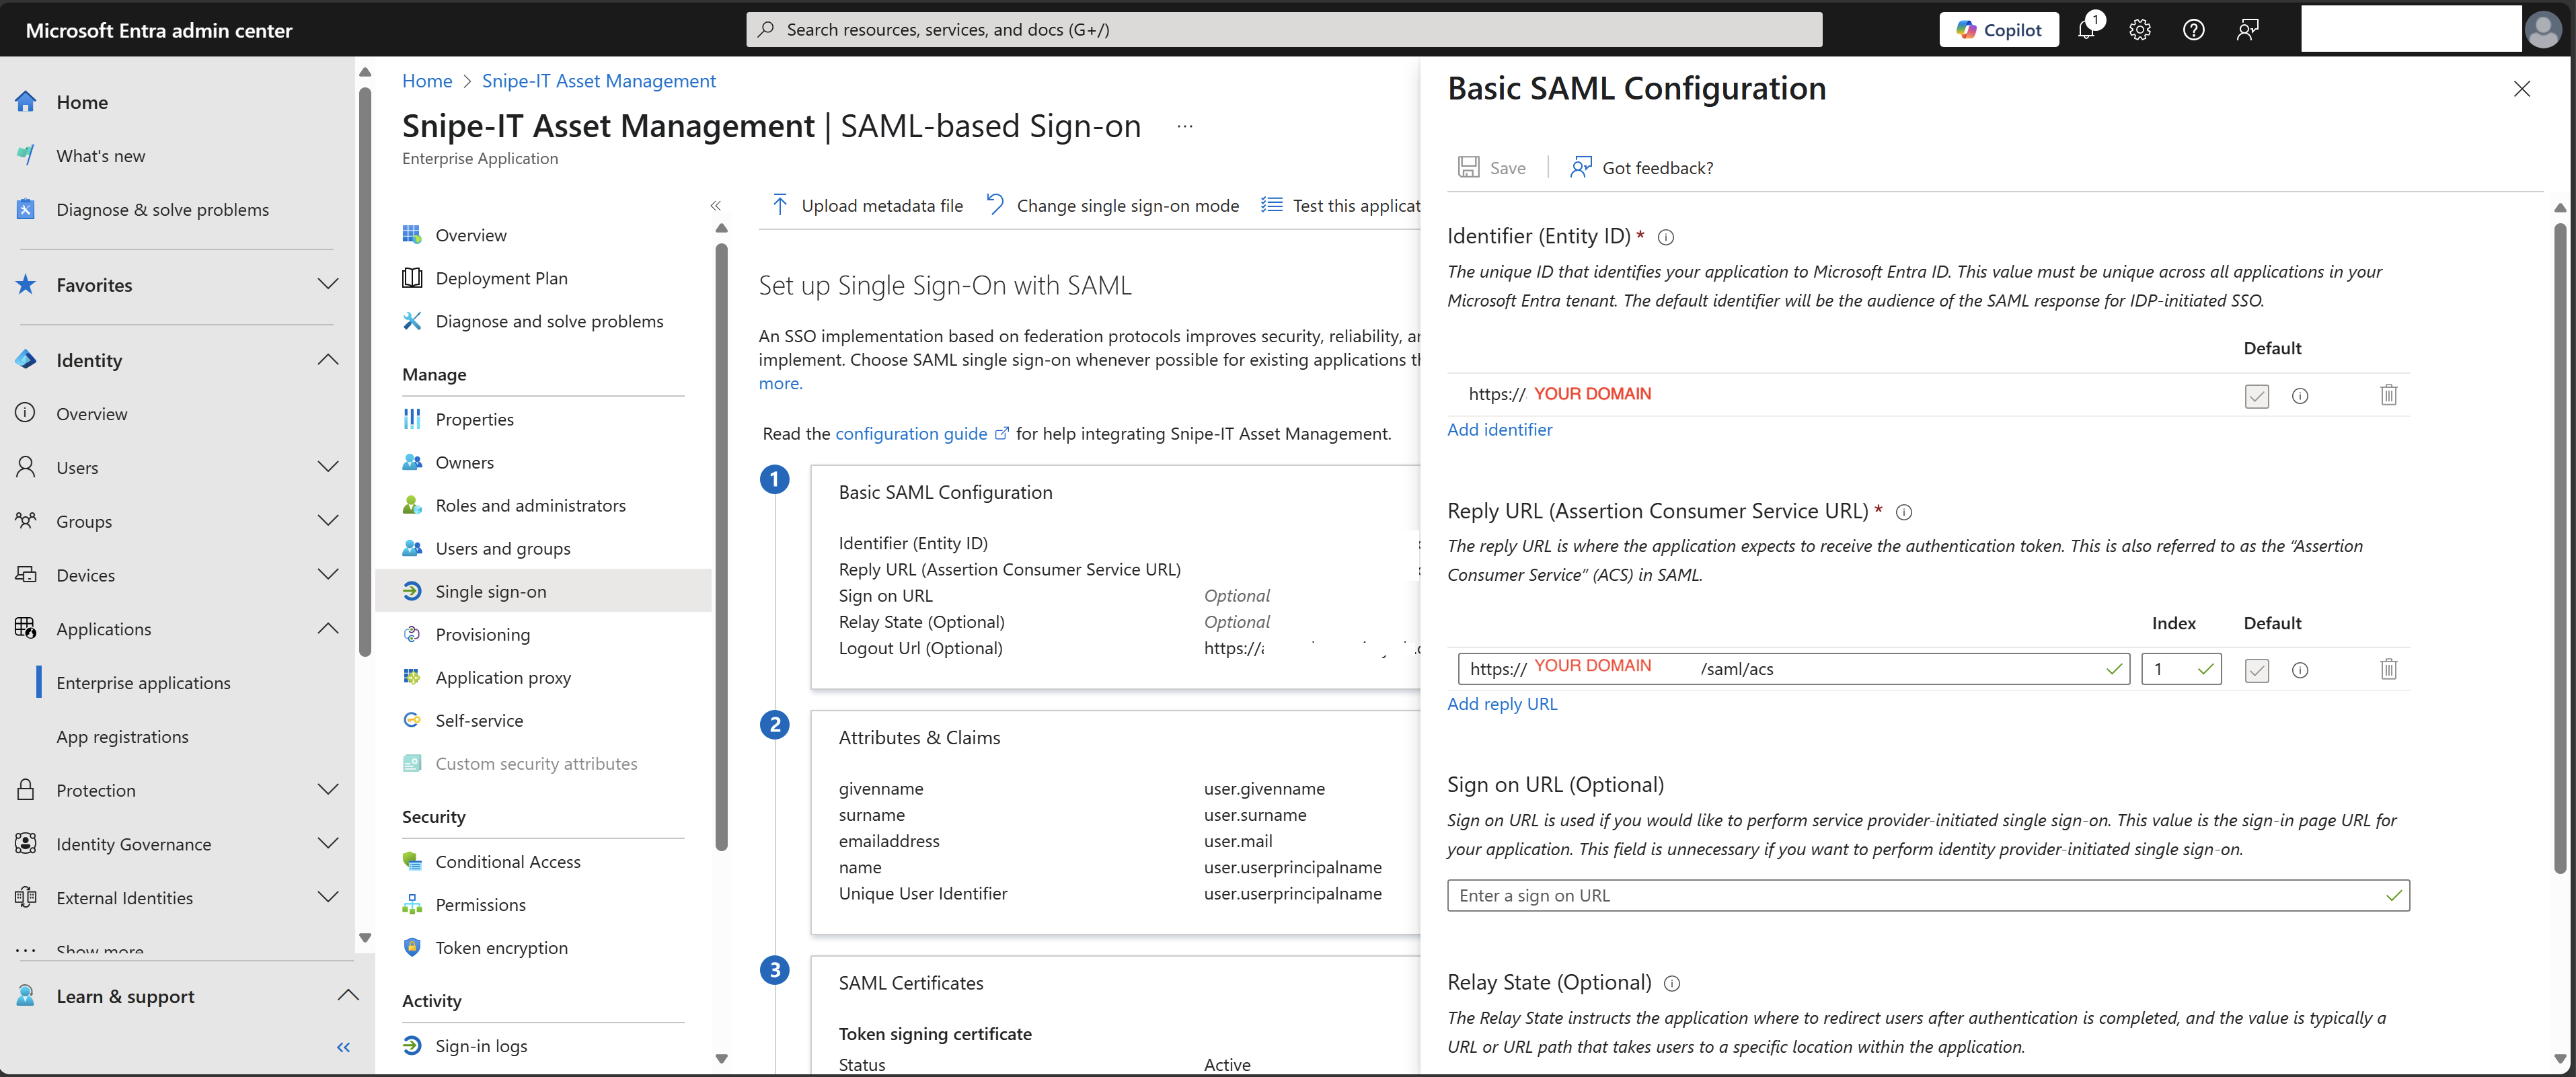Screen dimensions: 2576x1077
Task: Close the Basic SAML Configuration panel
Action: tap(2521, 89)
